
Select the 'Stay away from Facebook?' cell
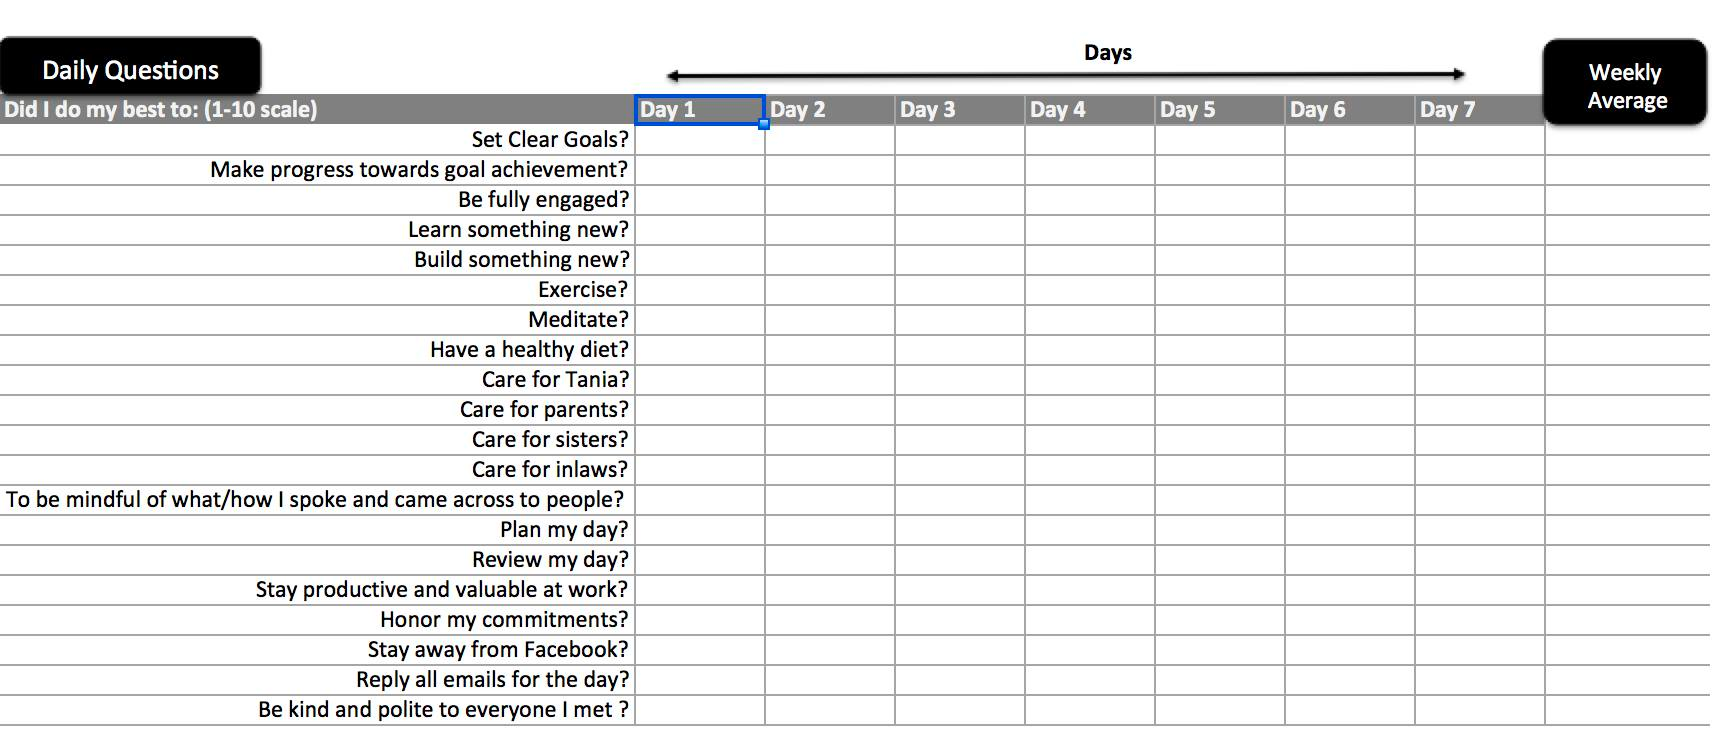click(317, 650)
